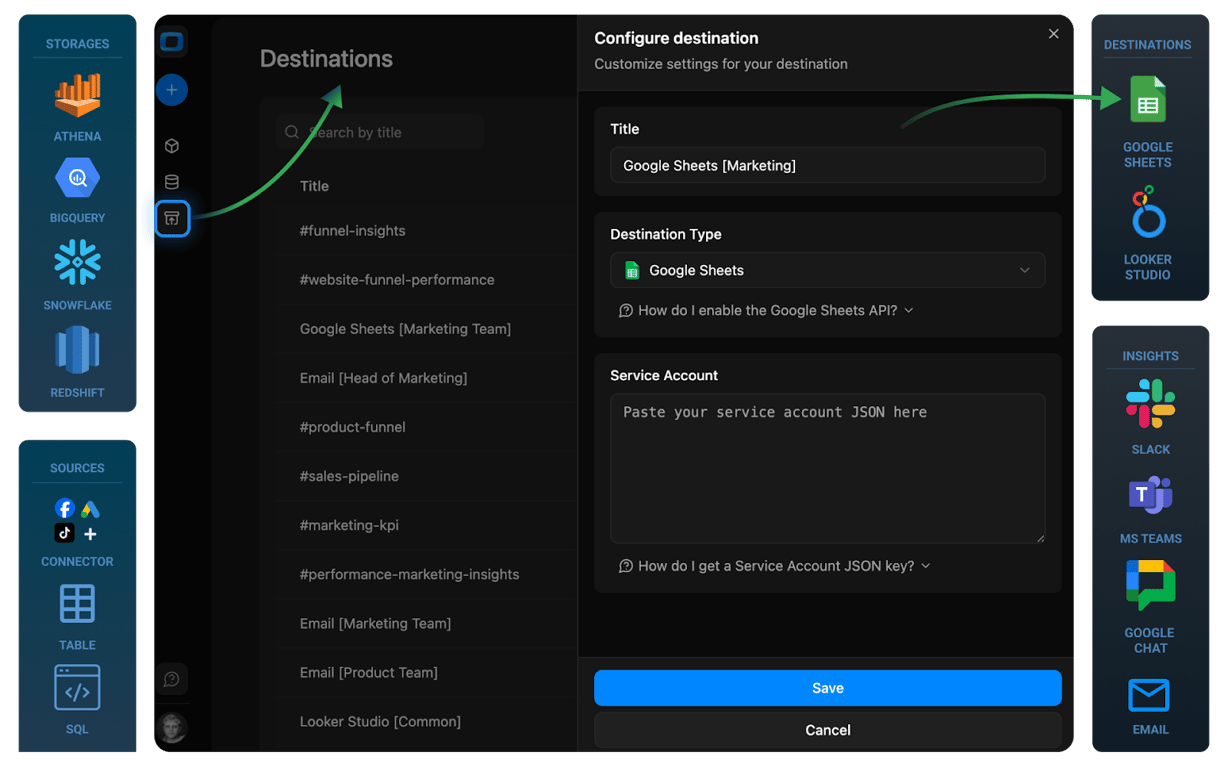Click the Athena storage icon

coord(77,96)
